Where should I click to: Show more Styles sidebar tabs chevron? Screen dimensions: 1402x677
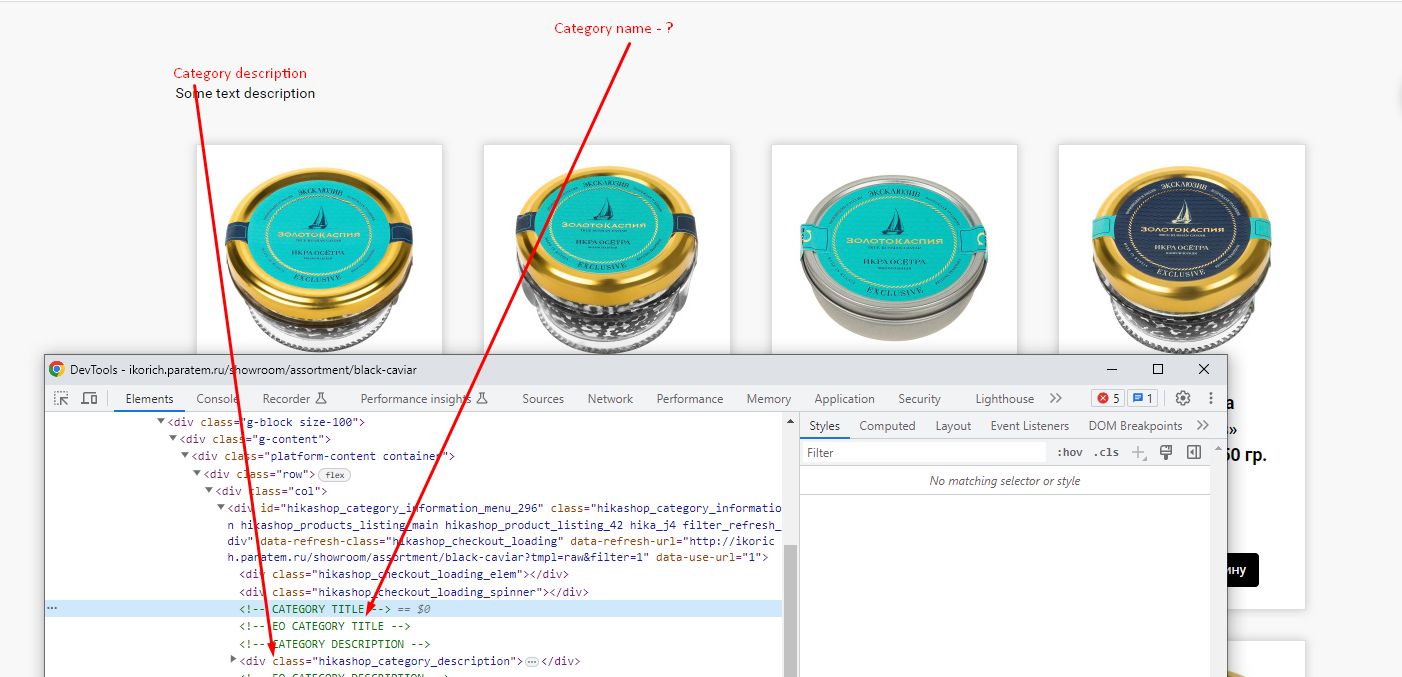pos(1202,425)
